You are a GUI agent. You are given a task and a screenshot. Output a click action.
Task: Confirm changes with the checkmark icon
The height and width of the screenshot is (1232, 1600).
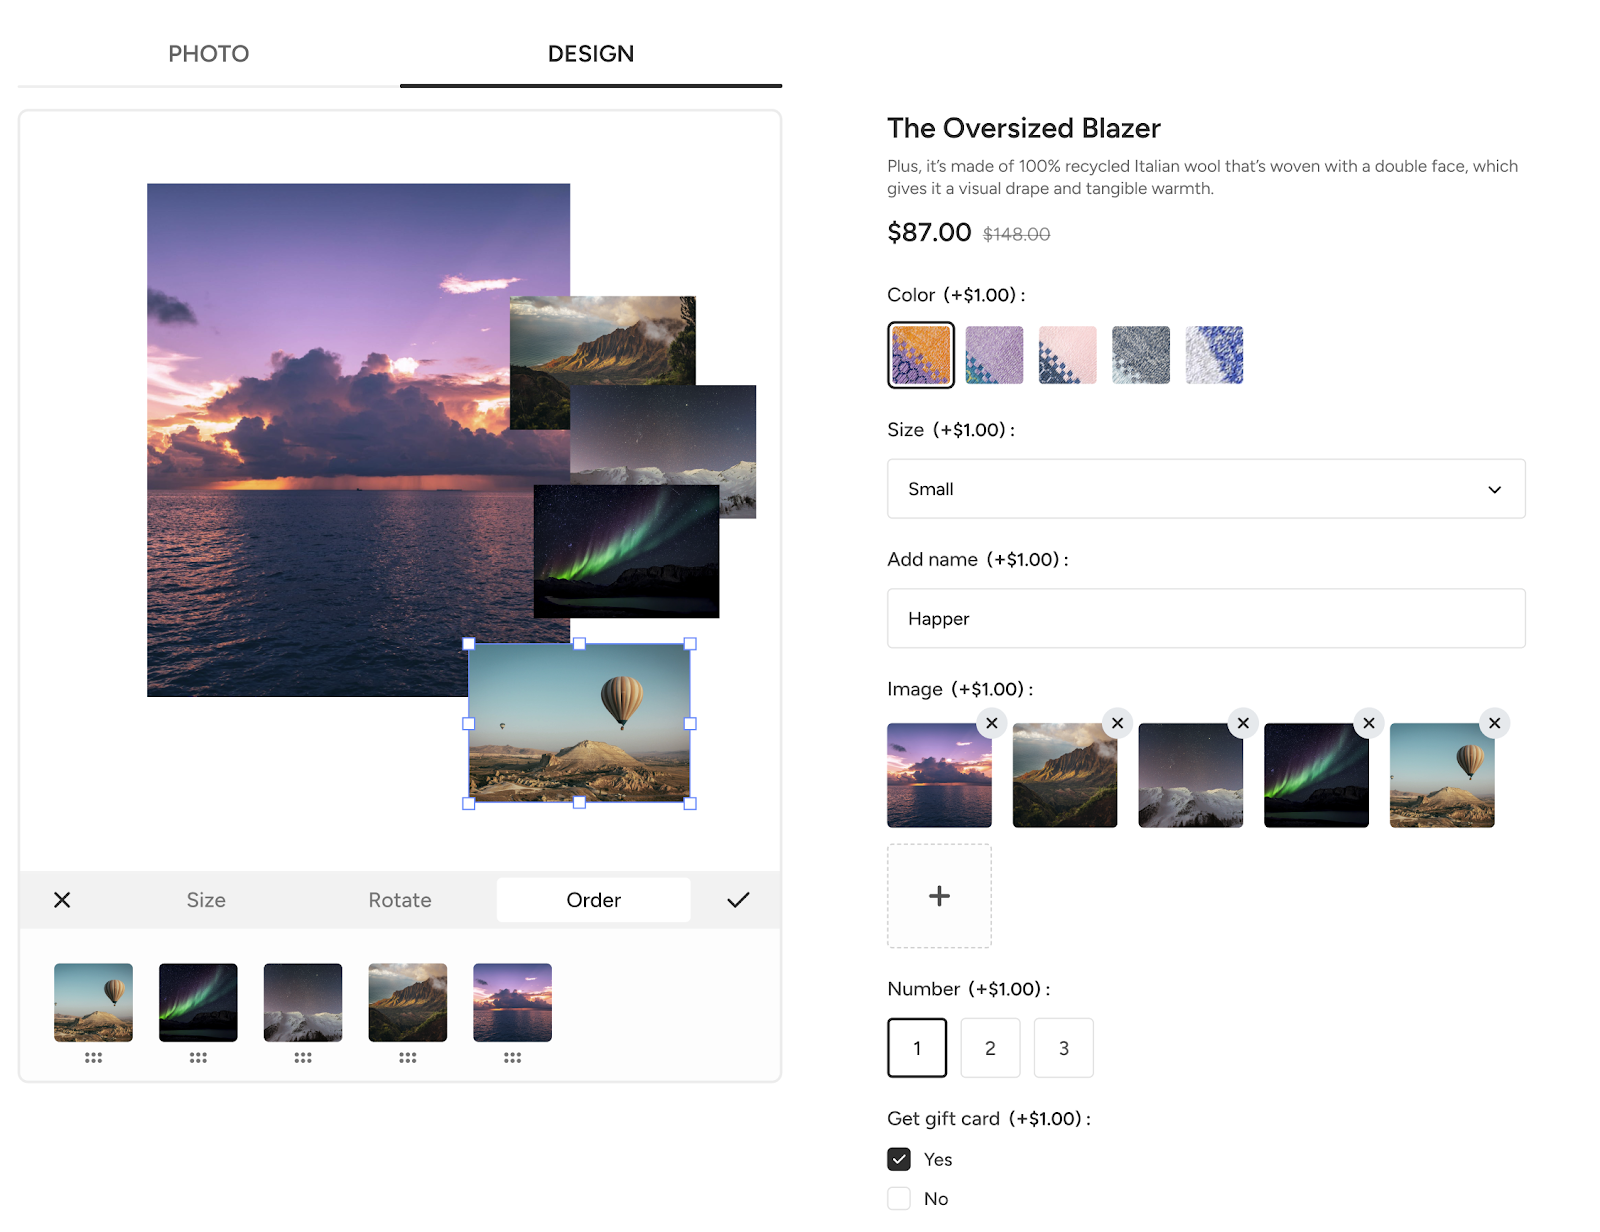738,900
